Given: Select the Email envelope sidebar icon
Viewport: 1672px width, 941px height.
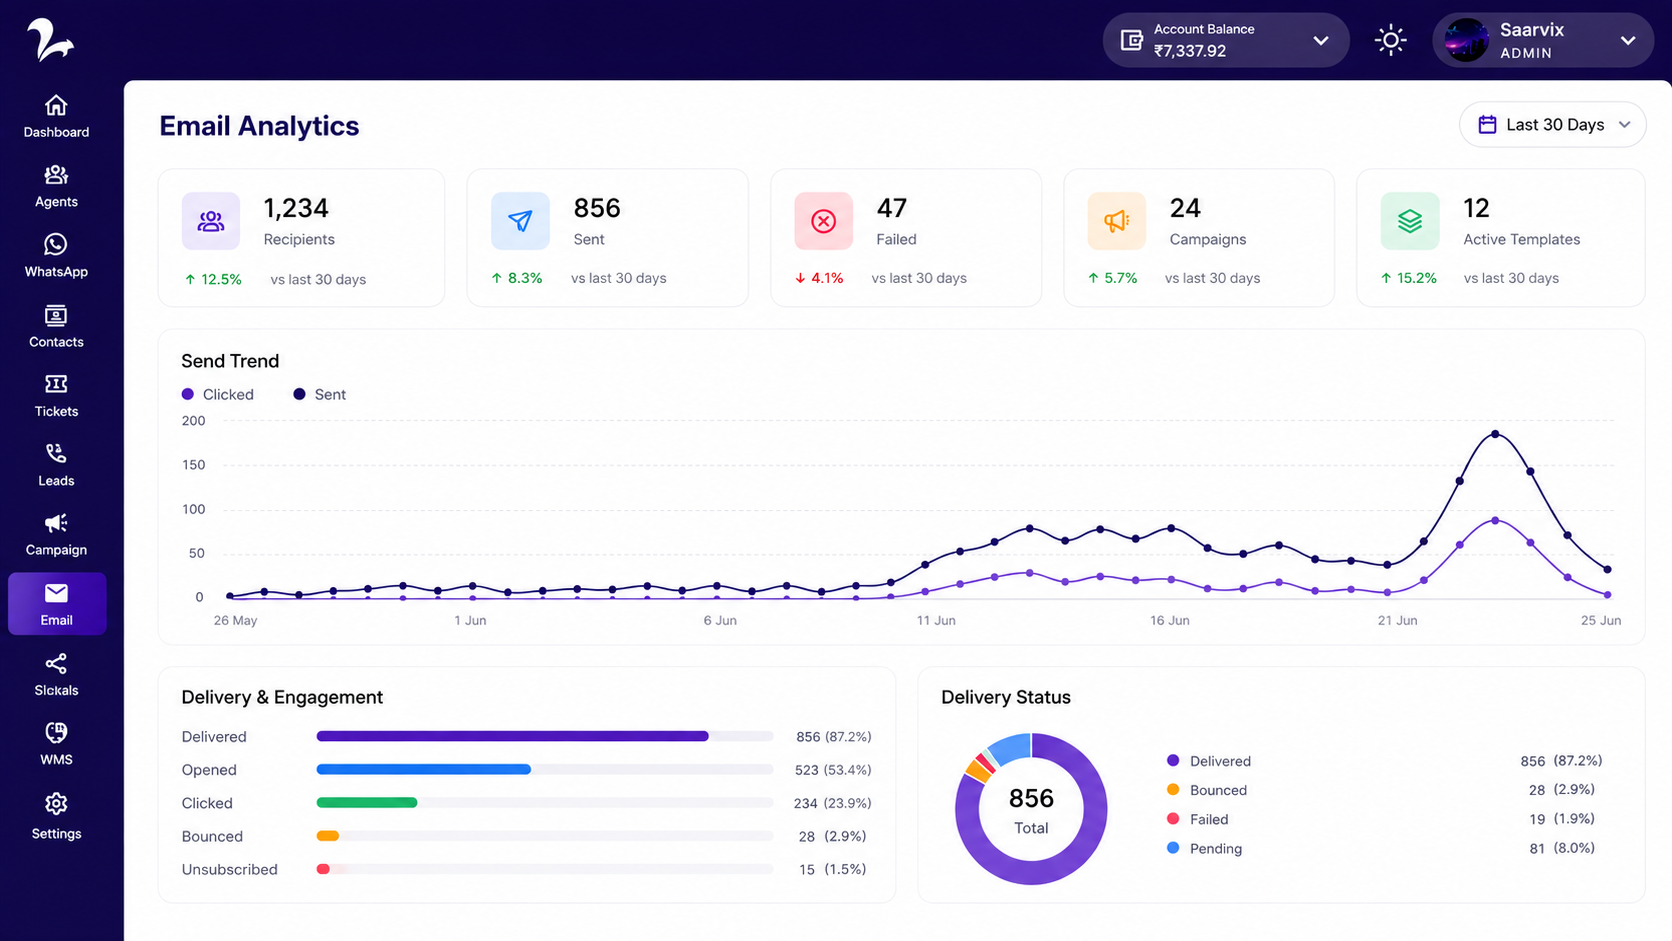Looking at the screenshot, I should coord(56,593).
